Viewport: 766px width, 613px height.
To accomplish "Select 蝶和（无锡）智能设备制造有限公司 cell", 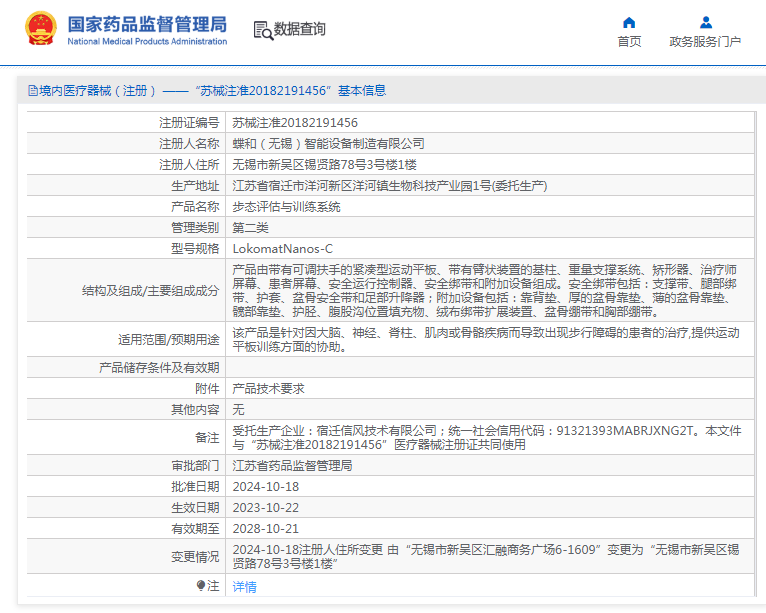I will [x=328, y=144].
